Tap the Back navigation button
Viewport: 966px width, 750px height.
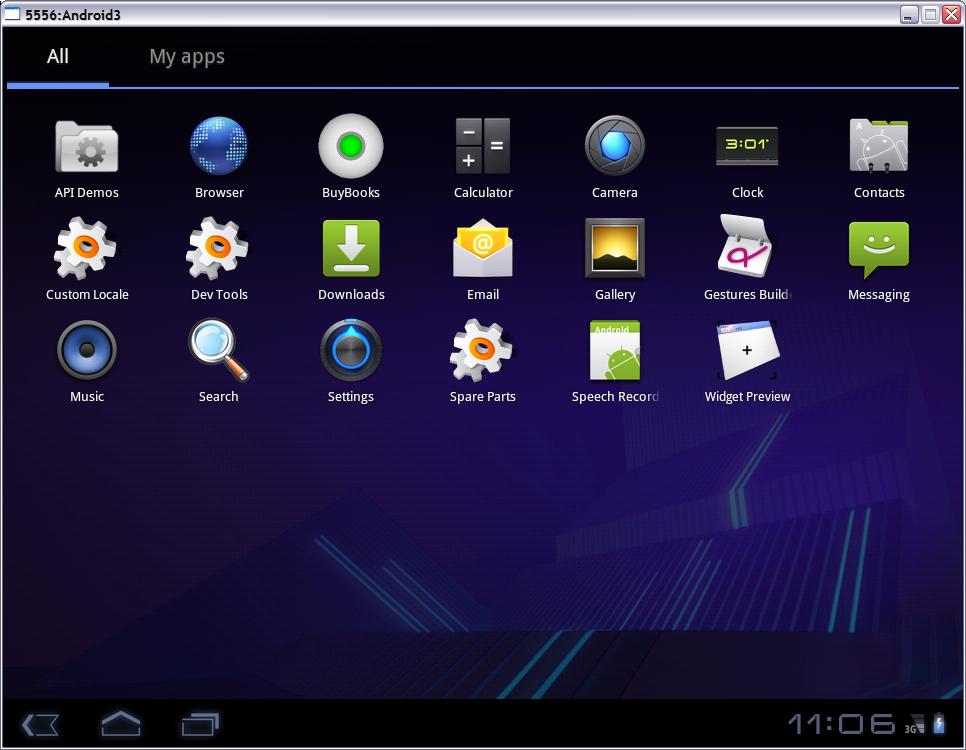click(41, 725)
